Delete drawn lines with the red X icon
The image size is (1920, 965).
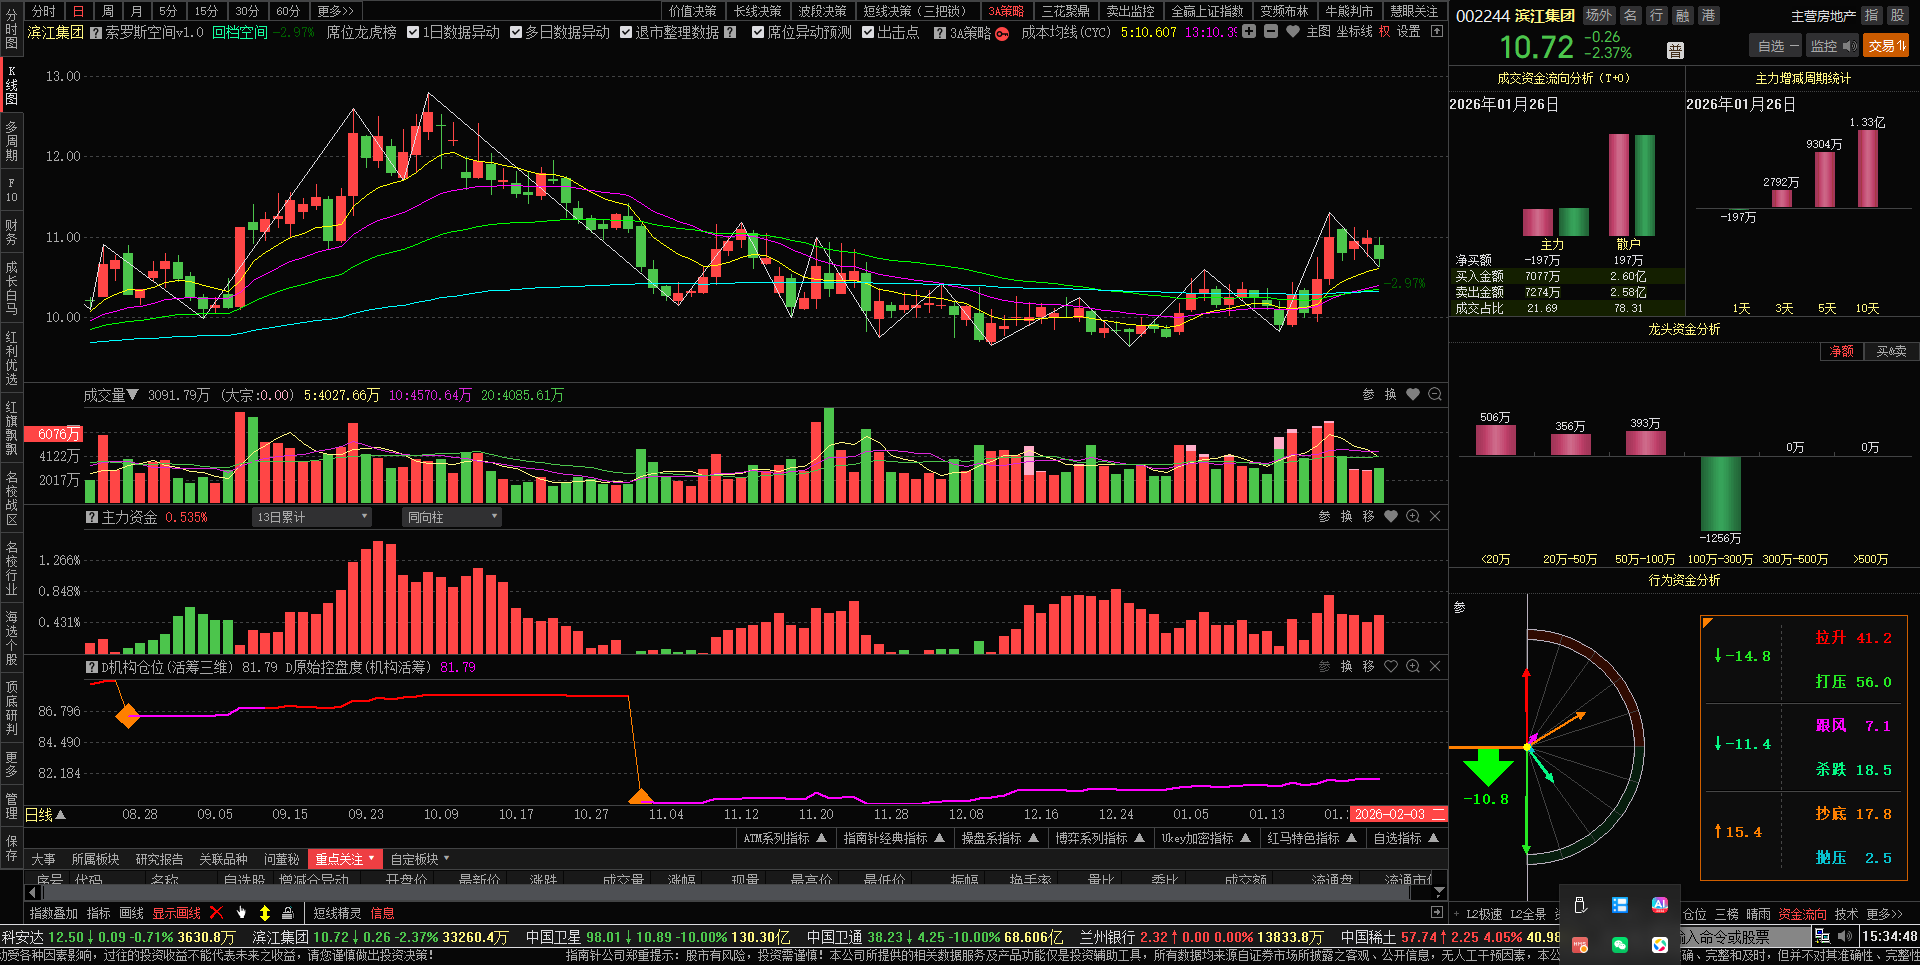tap(217, 913)
